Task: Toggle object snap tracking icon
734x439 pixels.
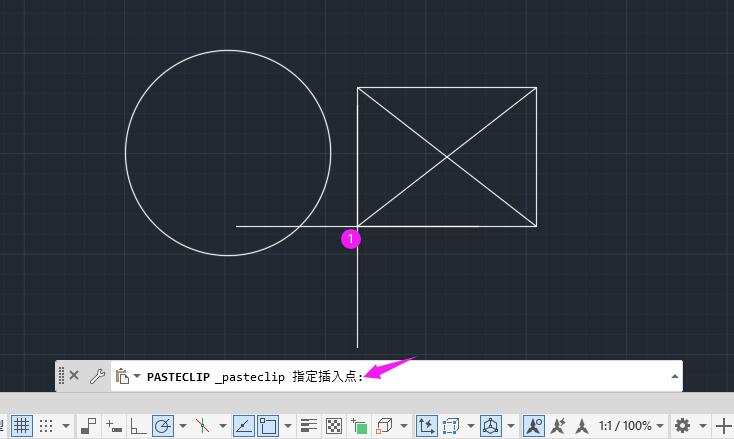Action: (244, 425)
